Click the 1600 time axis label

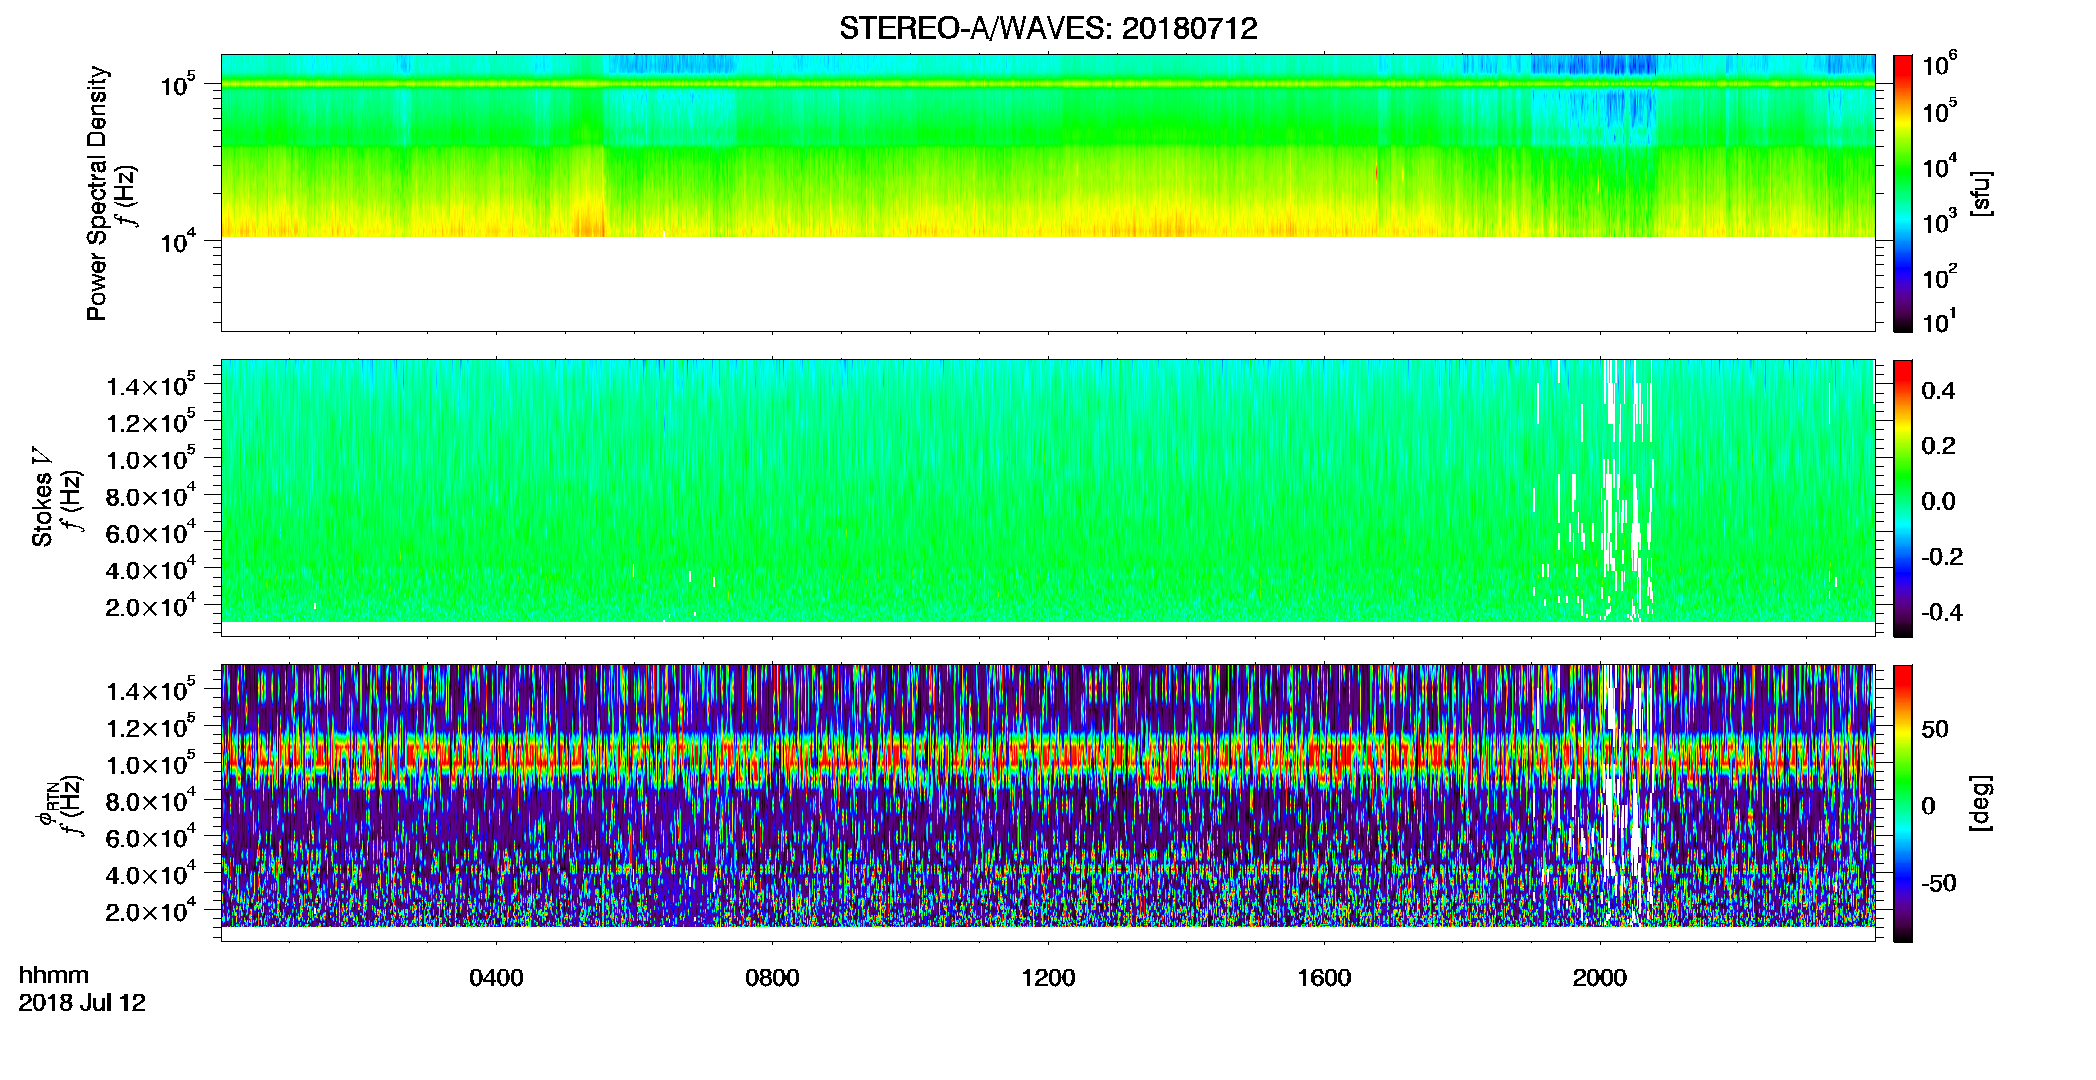pos(1324,978)
